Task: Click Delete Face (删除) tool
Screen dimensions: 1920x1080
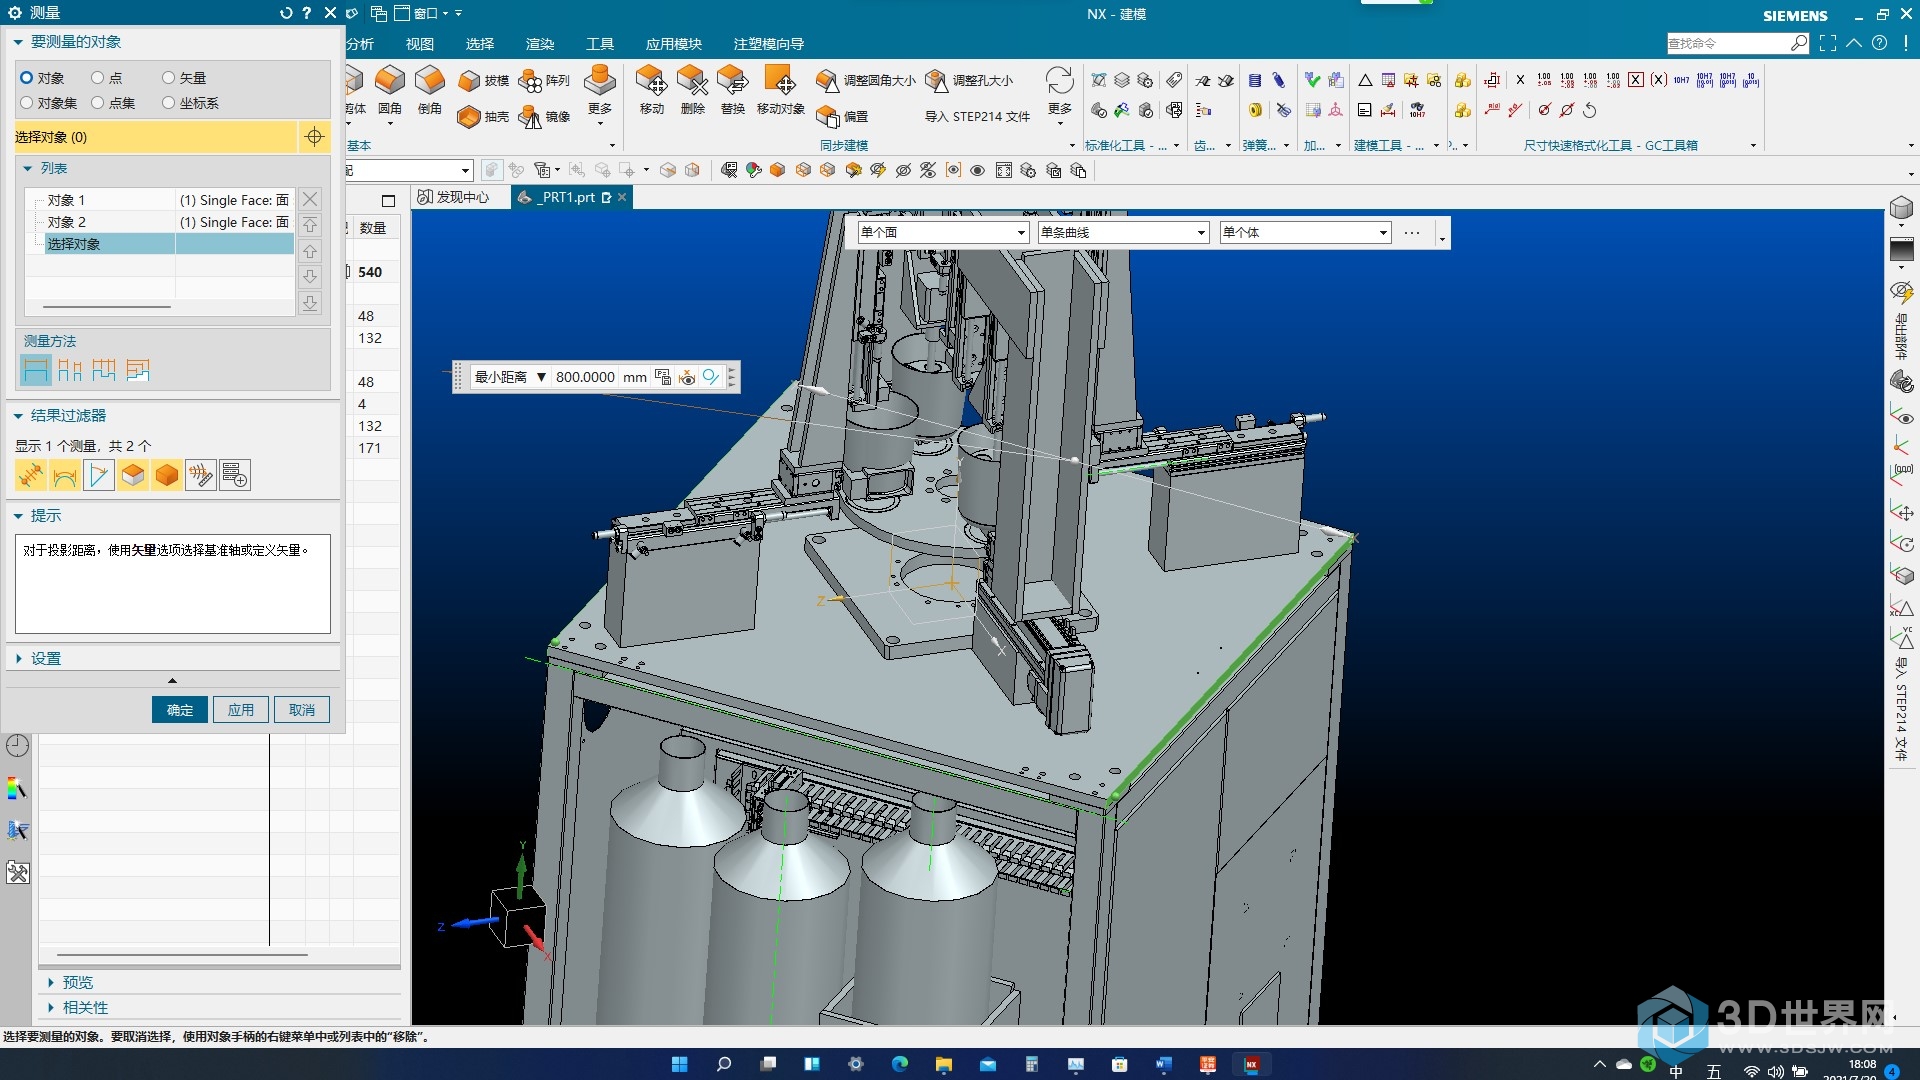Action: point(693,90)
